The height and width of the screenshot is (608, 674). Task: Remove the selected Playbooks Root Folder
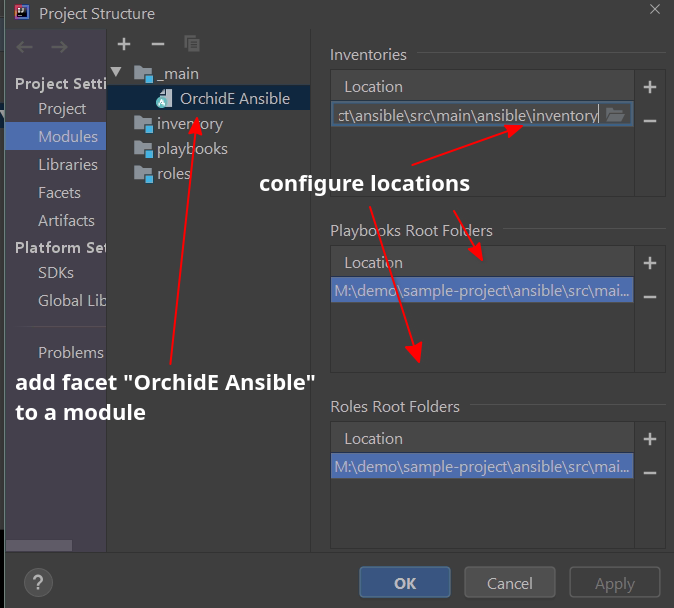650,297
